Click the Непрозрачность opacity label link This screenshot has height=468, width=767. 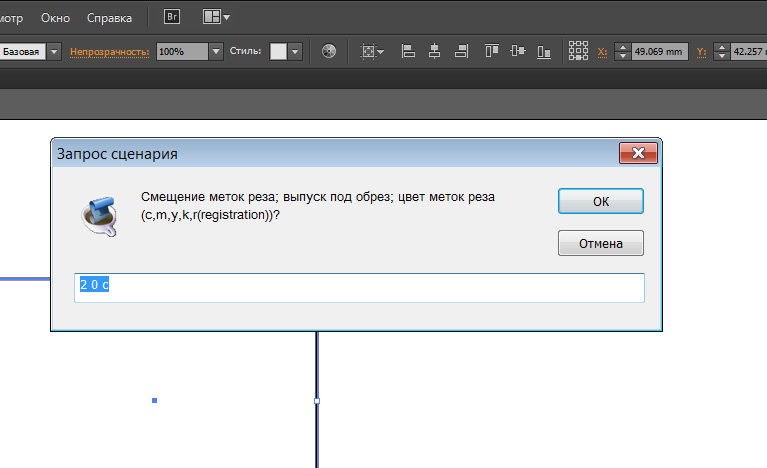(110, 52)
